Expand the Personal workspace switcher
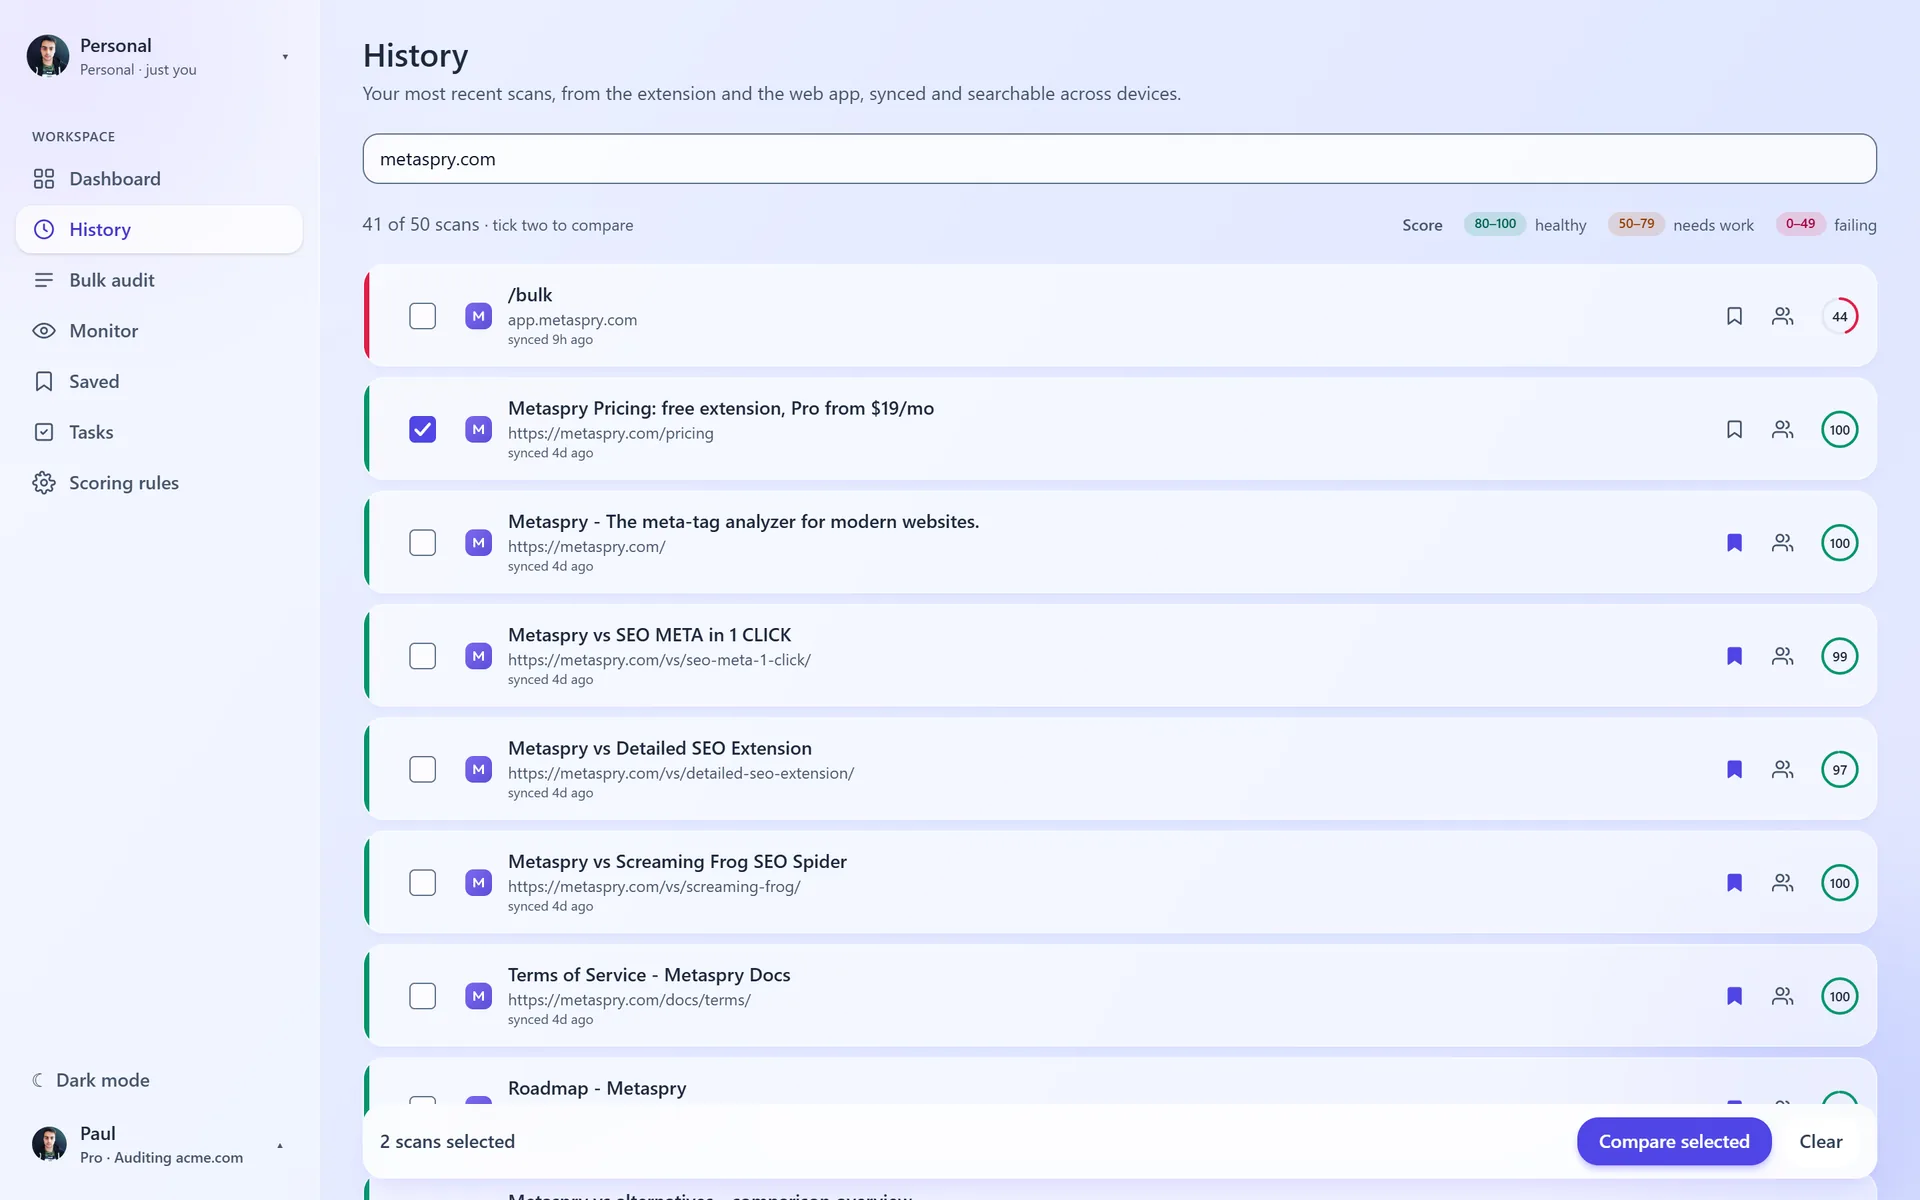1920x1200 pixels. tap(159, 56)
